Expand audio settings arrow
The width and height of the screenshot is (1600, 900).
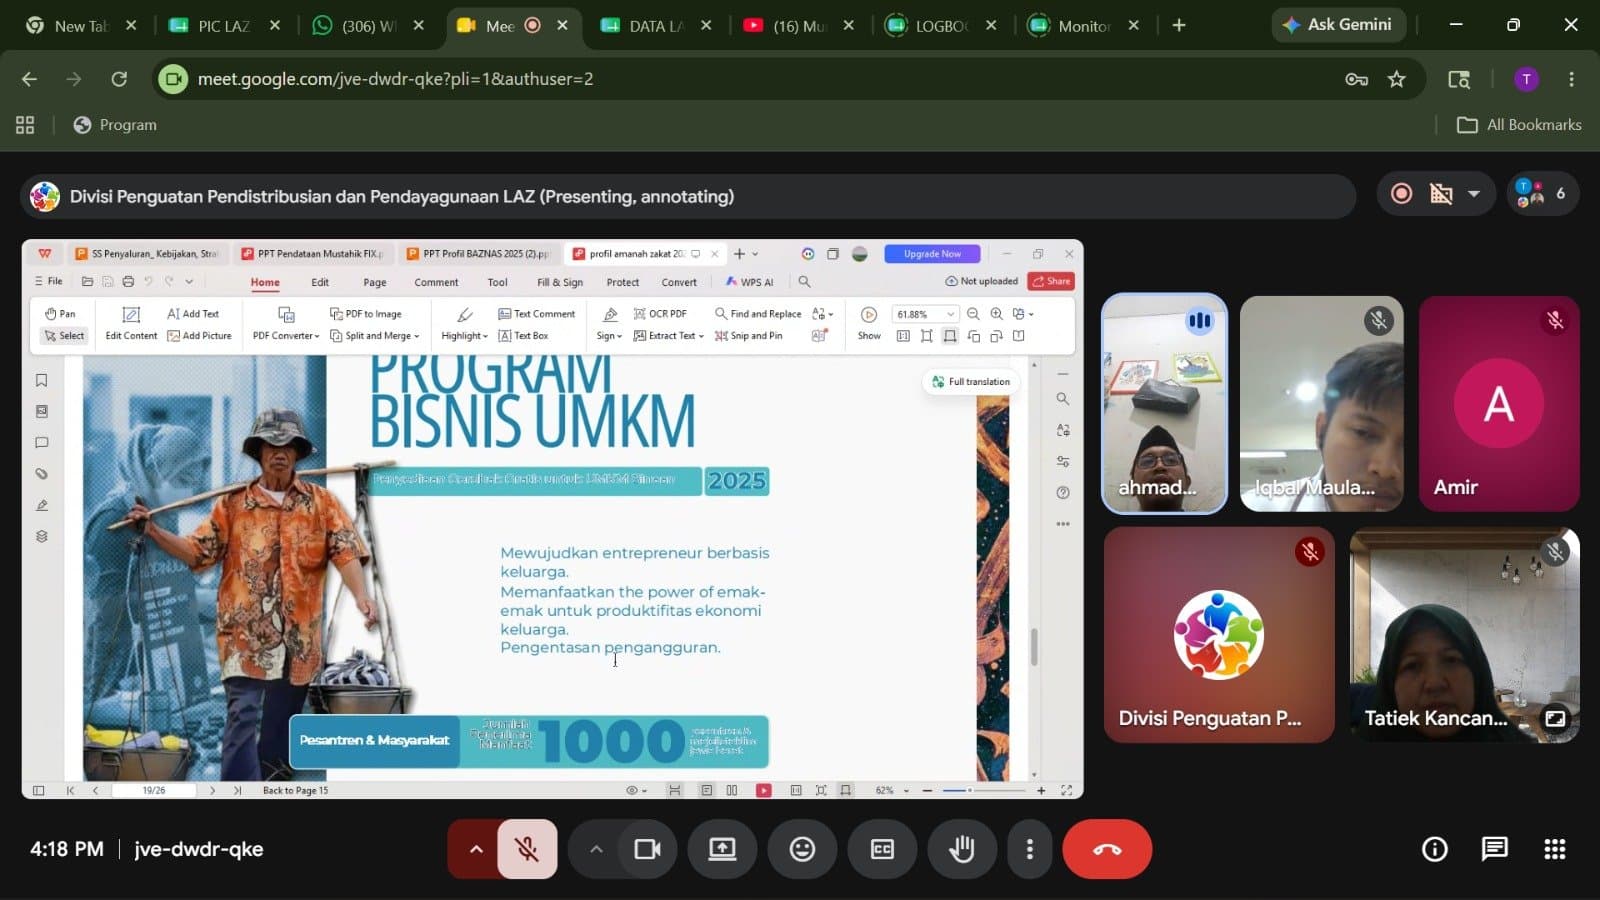[x=476, y=849]
